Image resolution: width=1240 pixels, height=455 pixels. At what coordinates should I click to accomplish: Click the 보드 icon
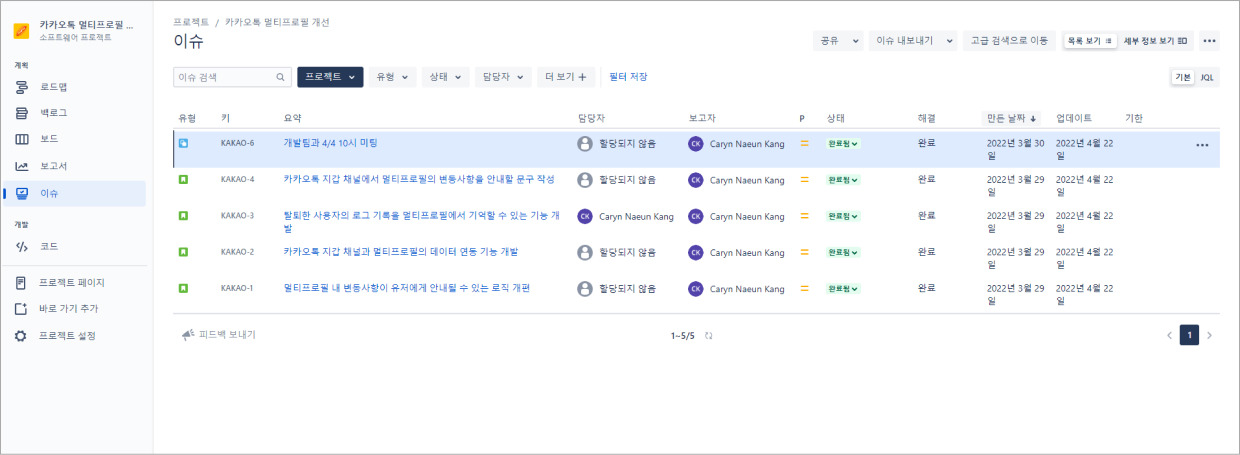[x=21, y=139]
